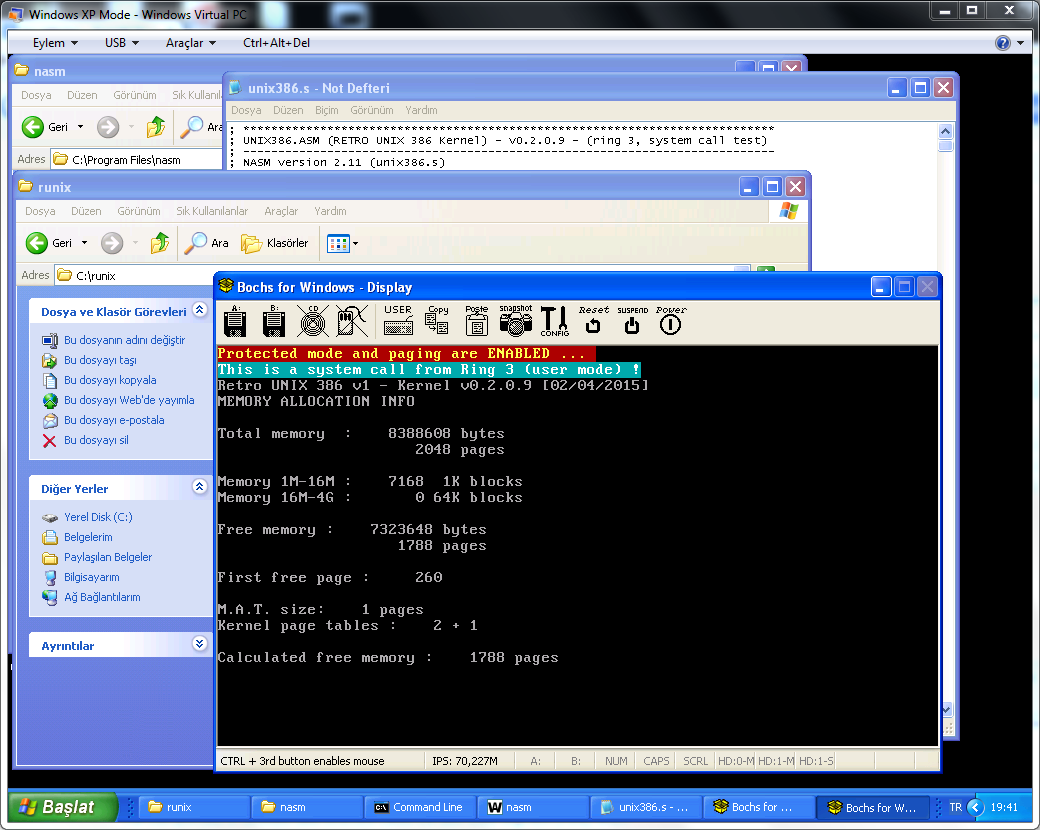1040x830 pixels.
Task: Switch to unix386.s taskbar button
Action: coord(645,807)
